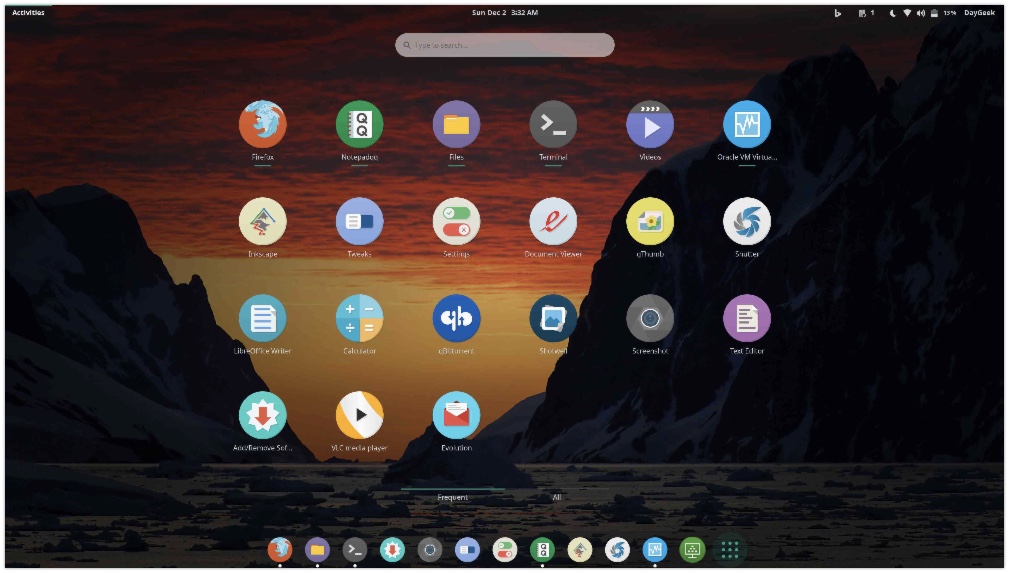Launch Inkscape from the app grid
The height and width of the screenshot is (573, 1009).
[x=262, y=221]
